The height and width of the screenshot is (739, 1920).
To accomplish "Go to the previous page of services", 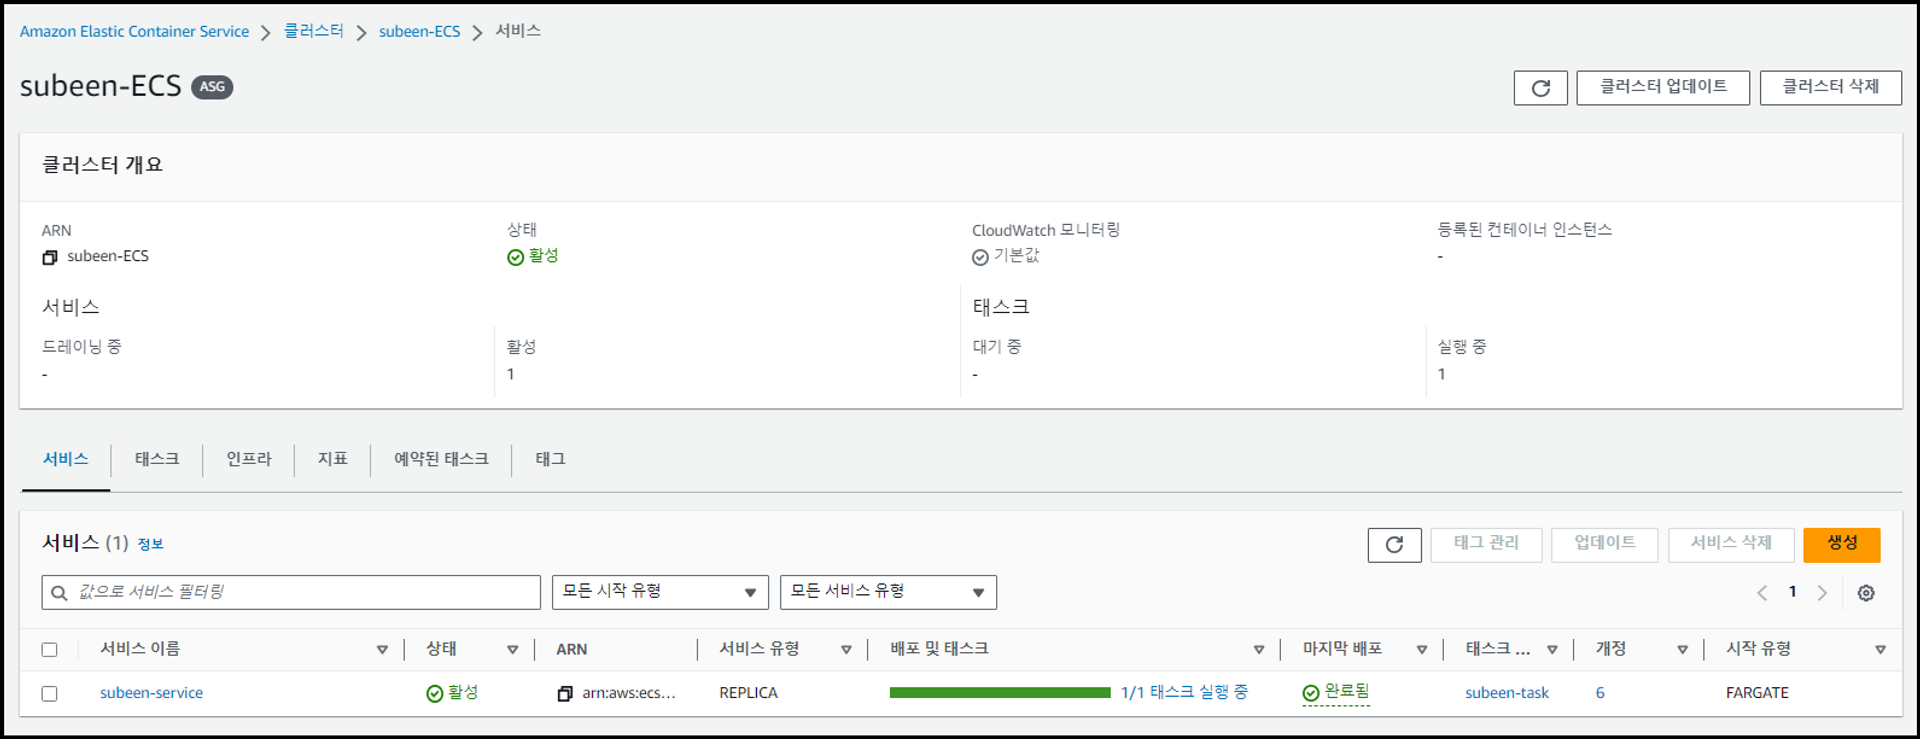I will tap(1762, 593).
